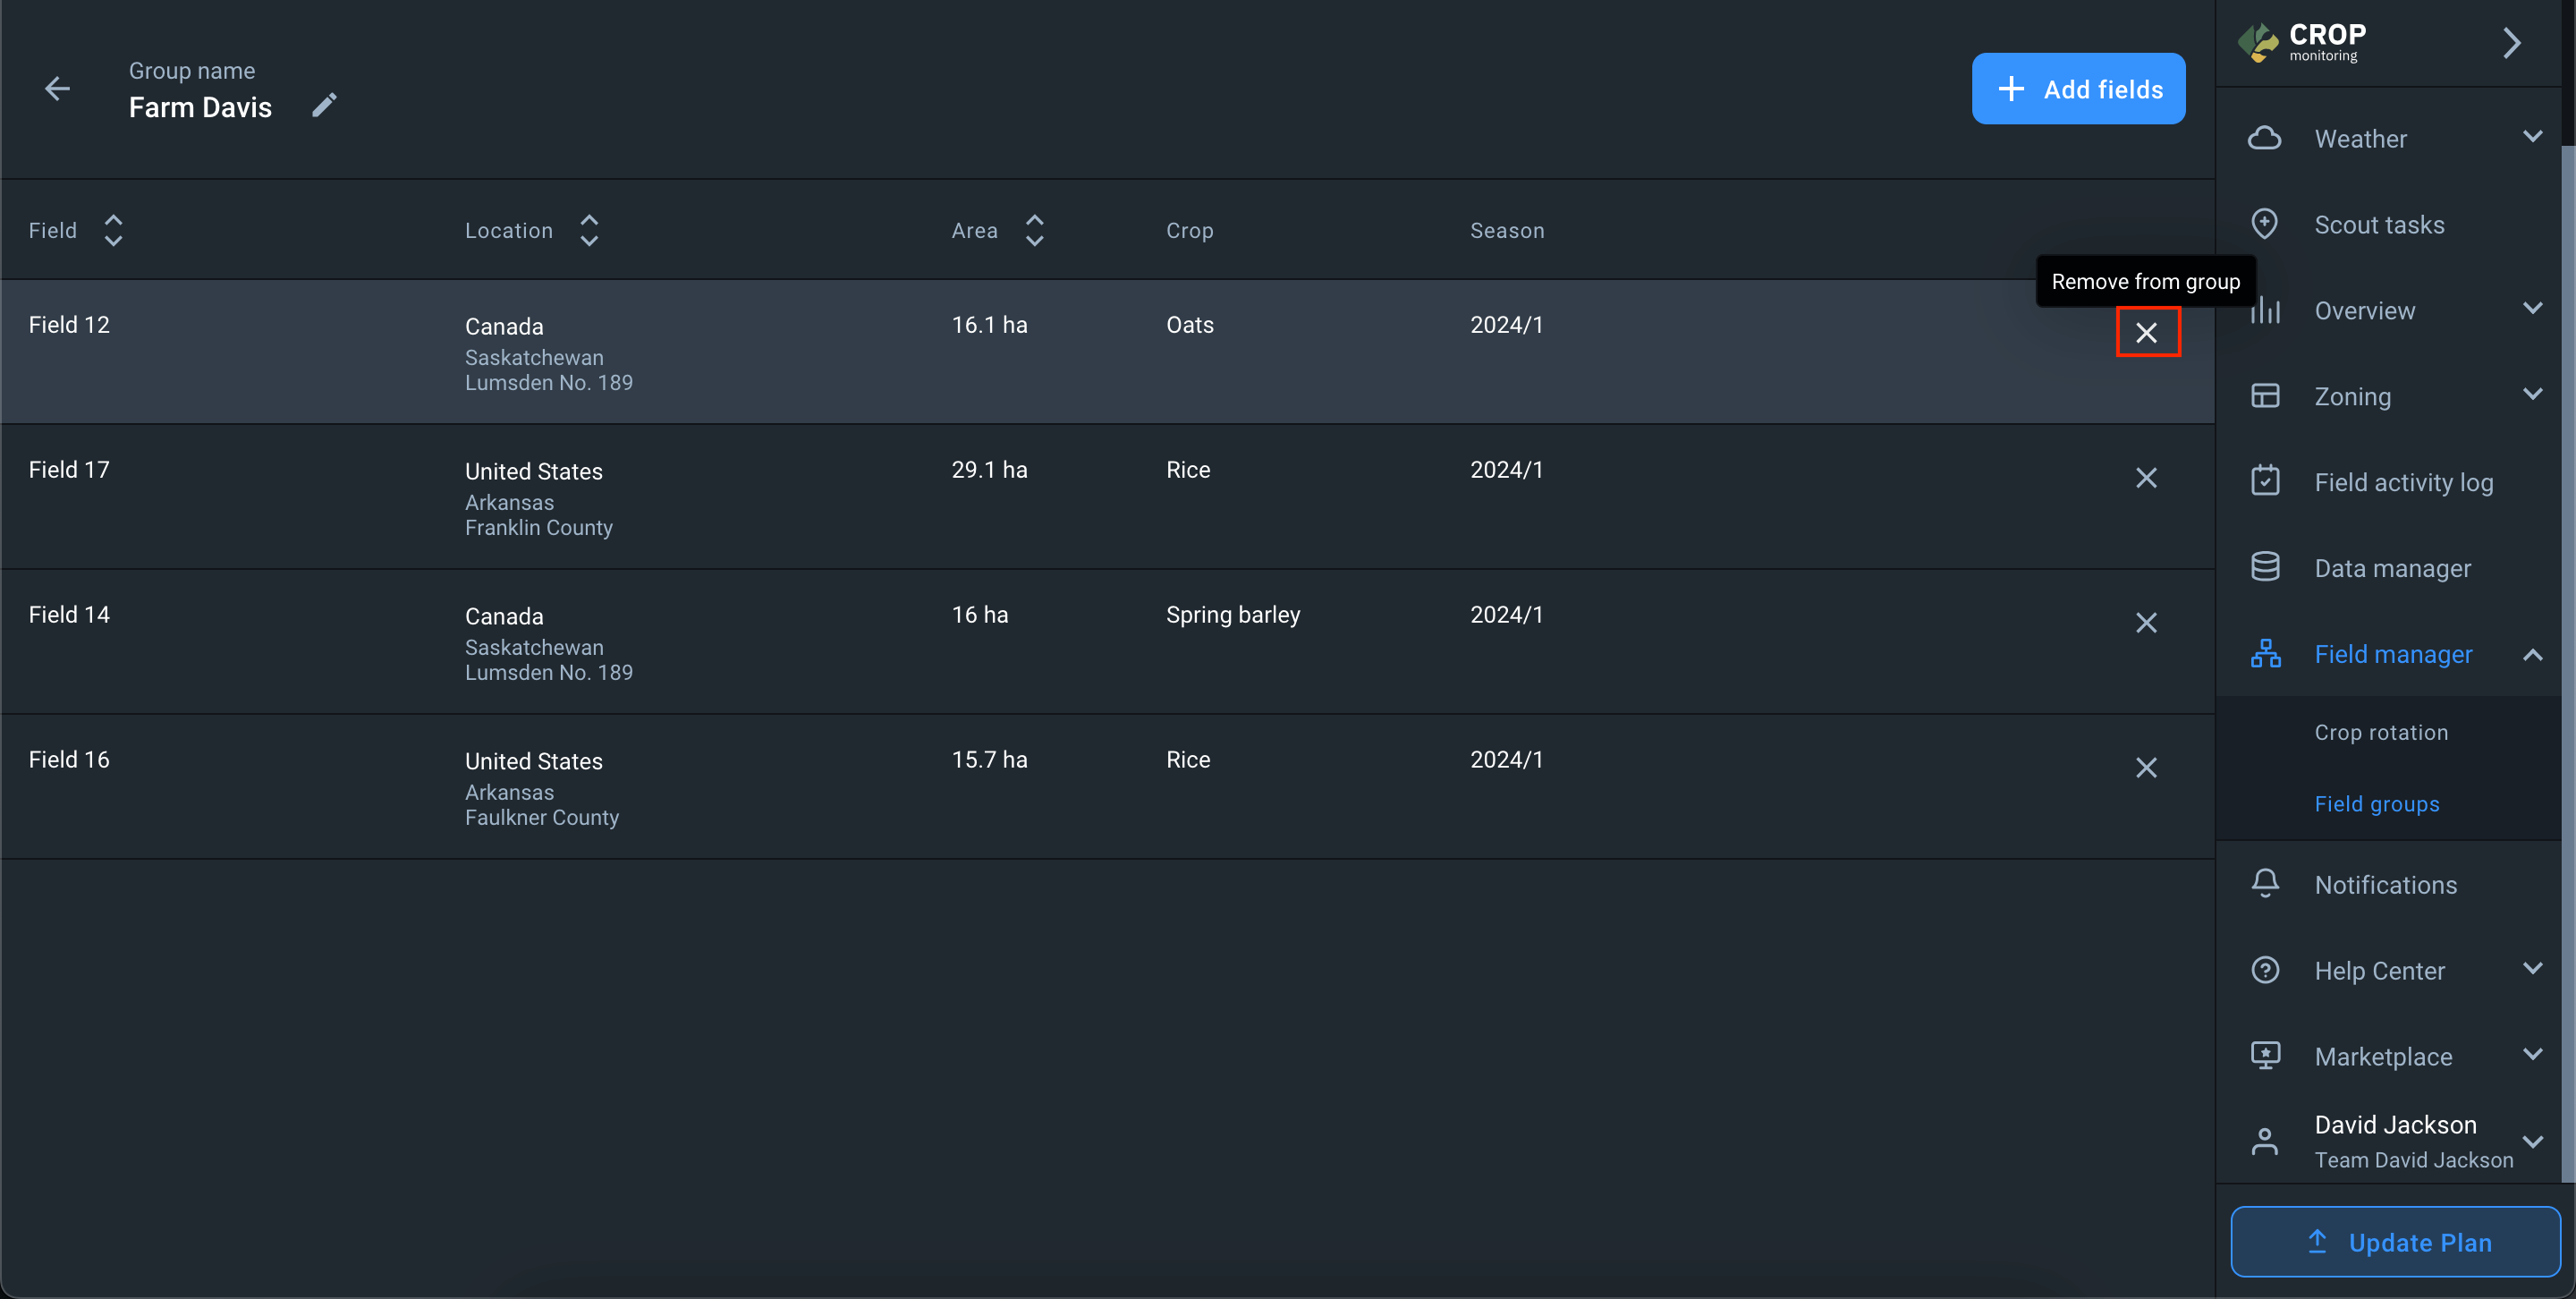Select the Field groups submenu item
Screen dimensions: 2576x1299
coord(2376,804)
